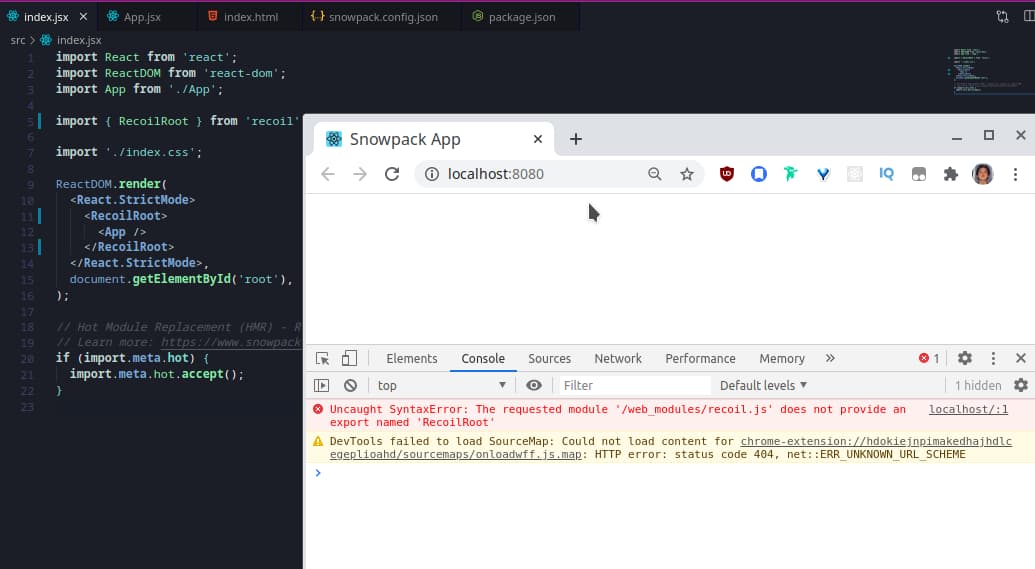
Task: Toggle the live expression eye icon
Action: click(534, 385)
